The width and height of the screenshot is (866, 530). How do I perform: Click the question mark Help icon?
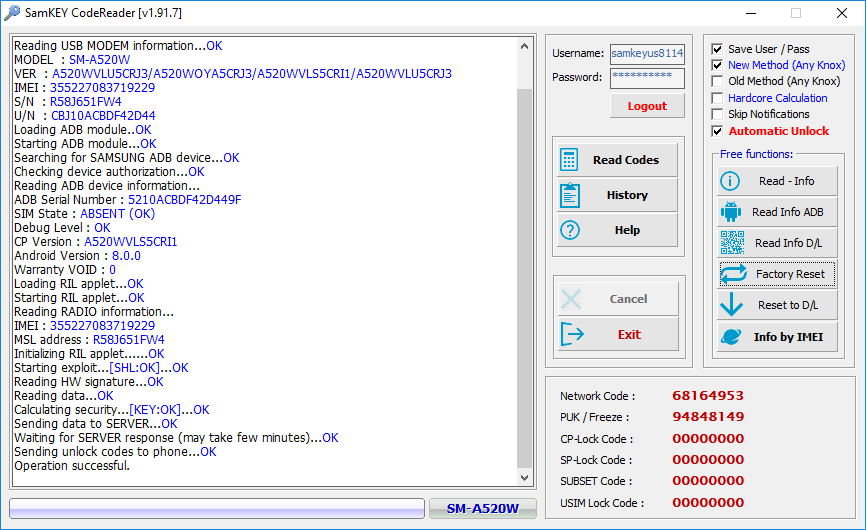570,230
